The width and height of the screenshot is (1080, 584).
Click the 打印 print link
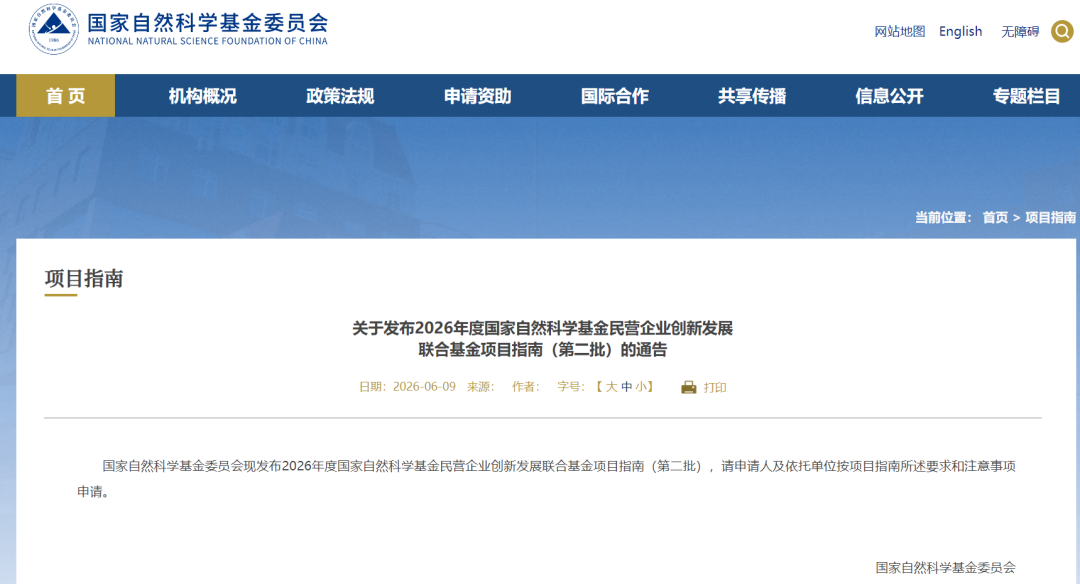[715, 388]
